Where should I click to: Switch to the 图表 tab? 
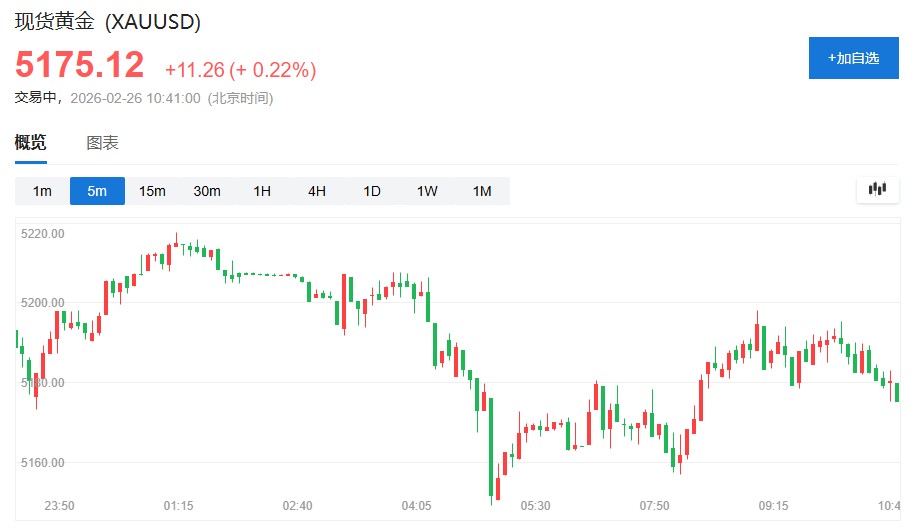pyautogui.click(x=102, y=143)
